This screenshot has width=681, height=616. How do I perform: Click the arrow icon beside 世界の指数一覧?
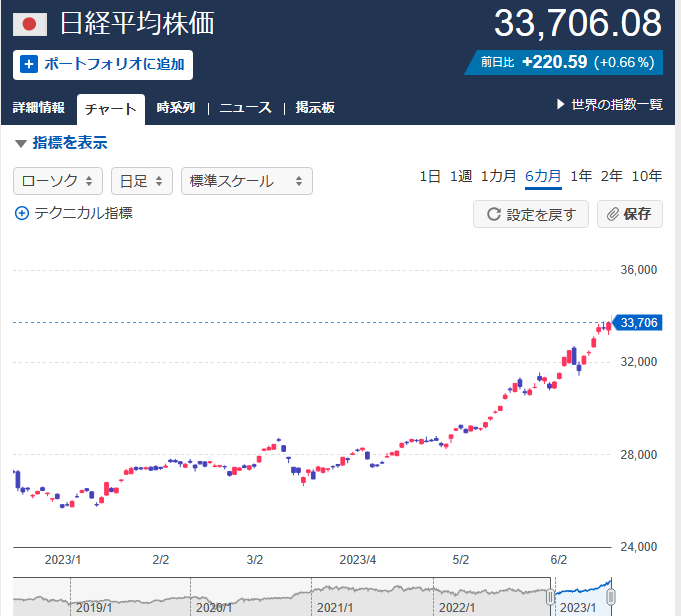point(561,105)
